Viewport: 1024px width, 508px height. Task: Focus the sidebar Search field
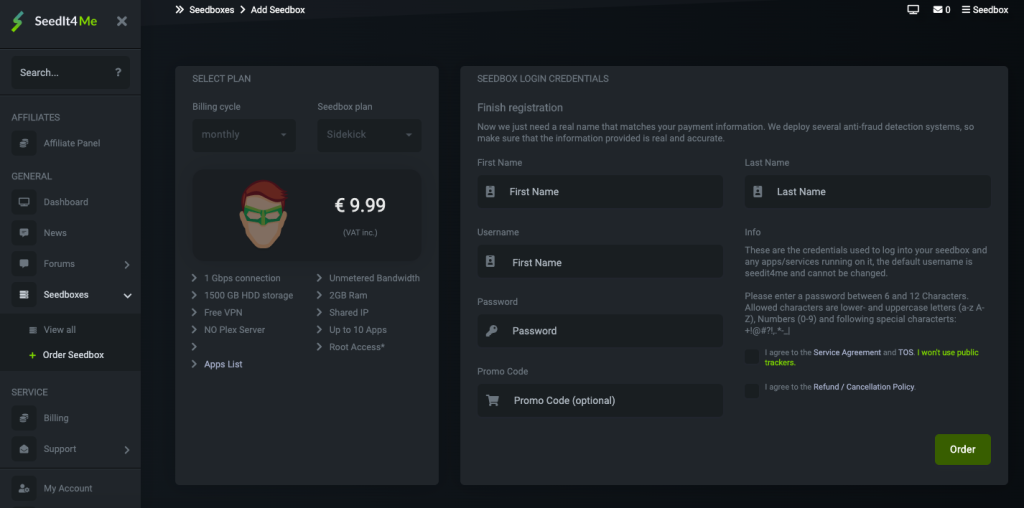[71, 72]
